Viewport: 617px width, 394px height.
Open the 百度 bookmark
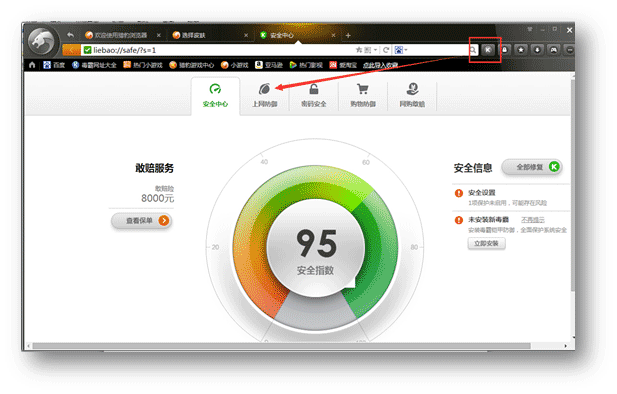pos(54,65)
